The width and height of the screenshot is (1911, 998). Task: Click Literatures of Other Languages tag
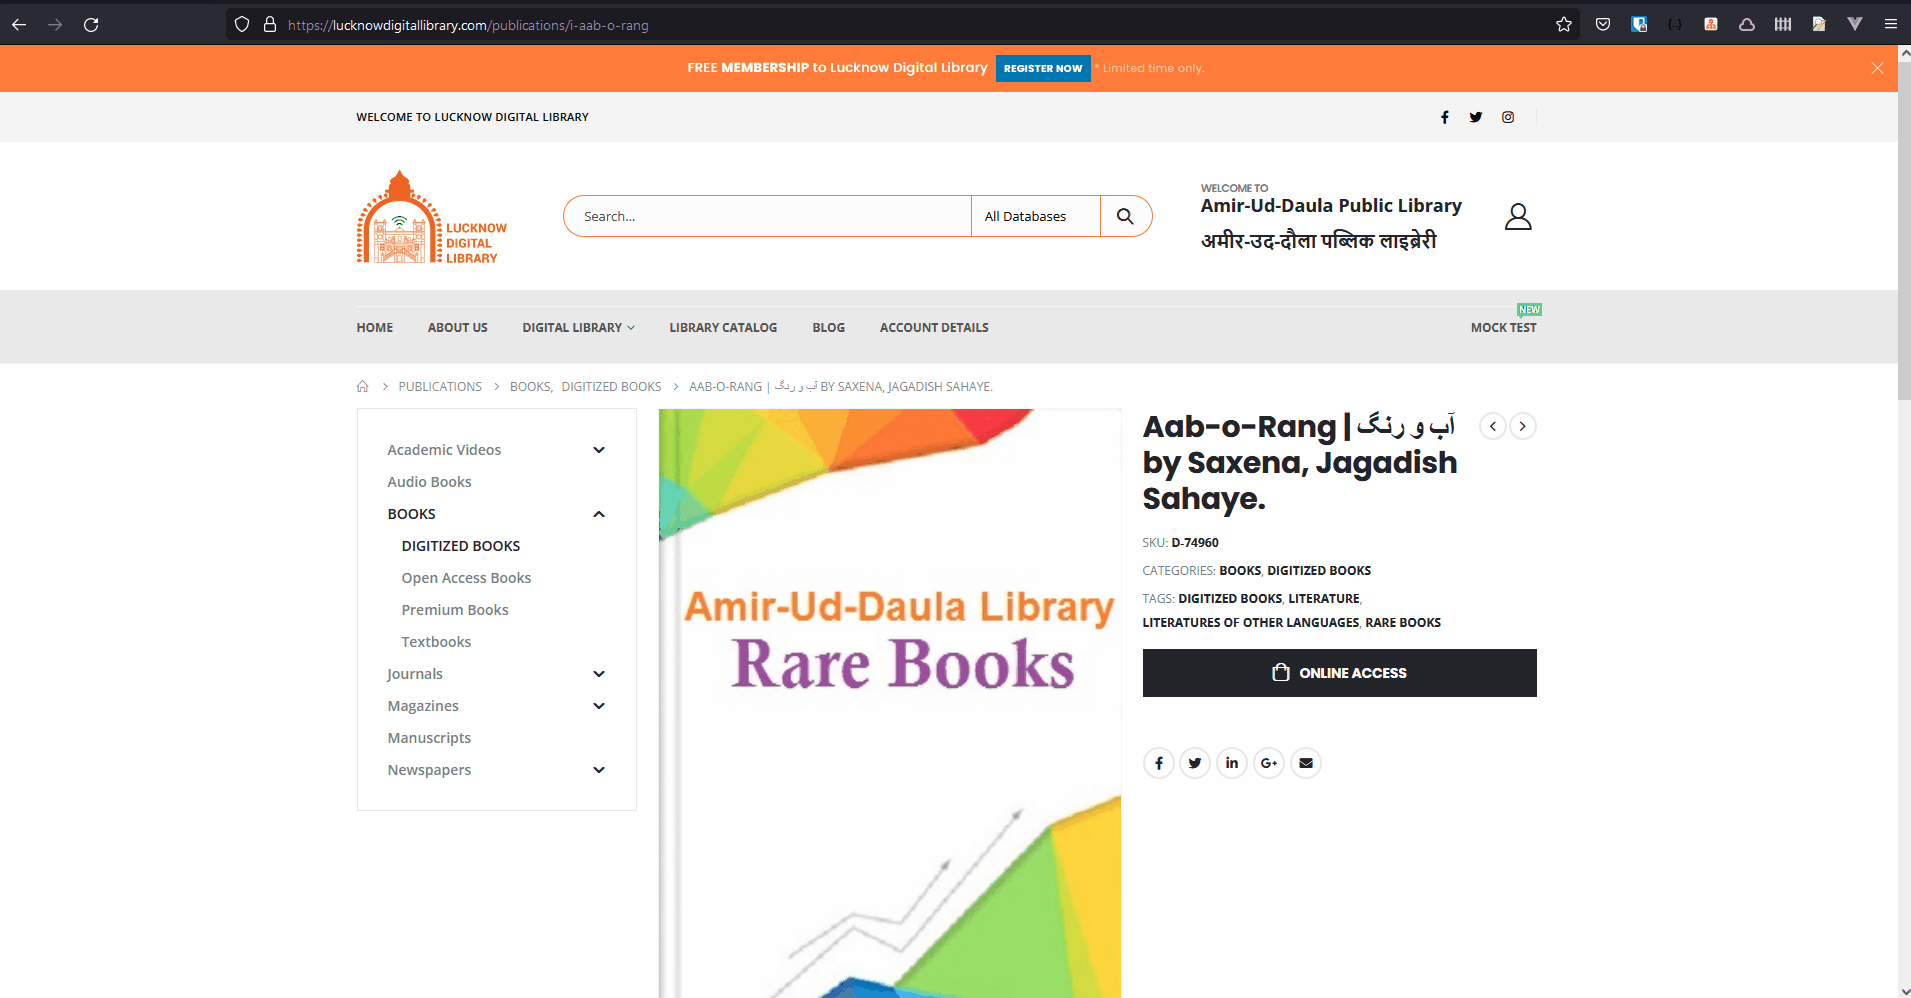(x=1251, y=623)
